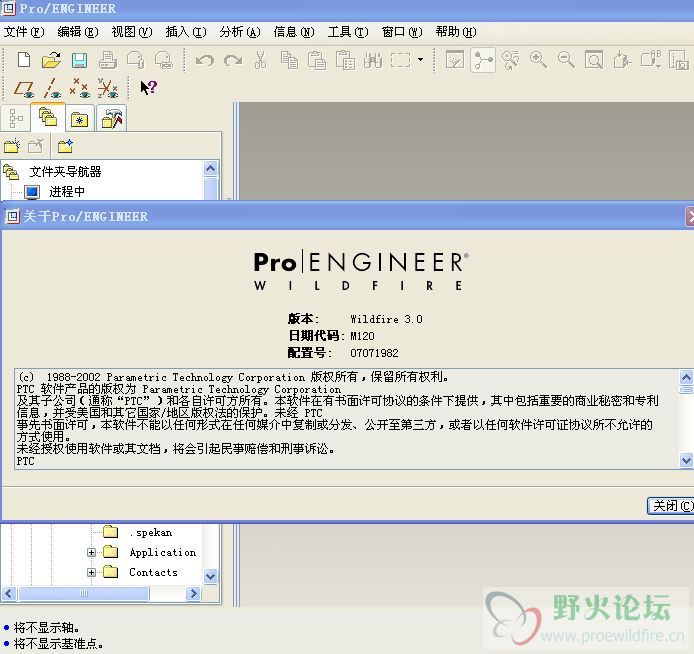
Task: Open the 视图(V) menu
Action: [132, 32]
